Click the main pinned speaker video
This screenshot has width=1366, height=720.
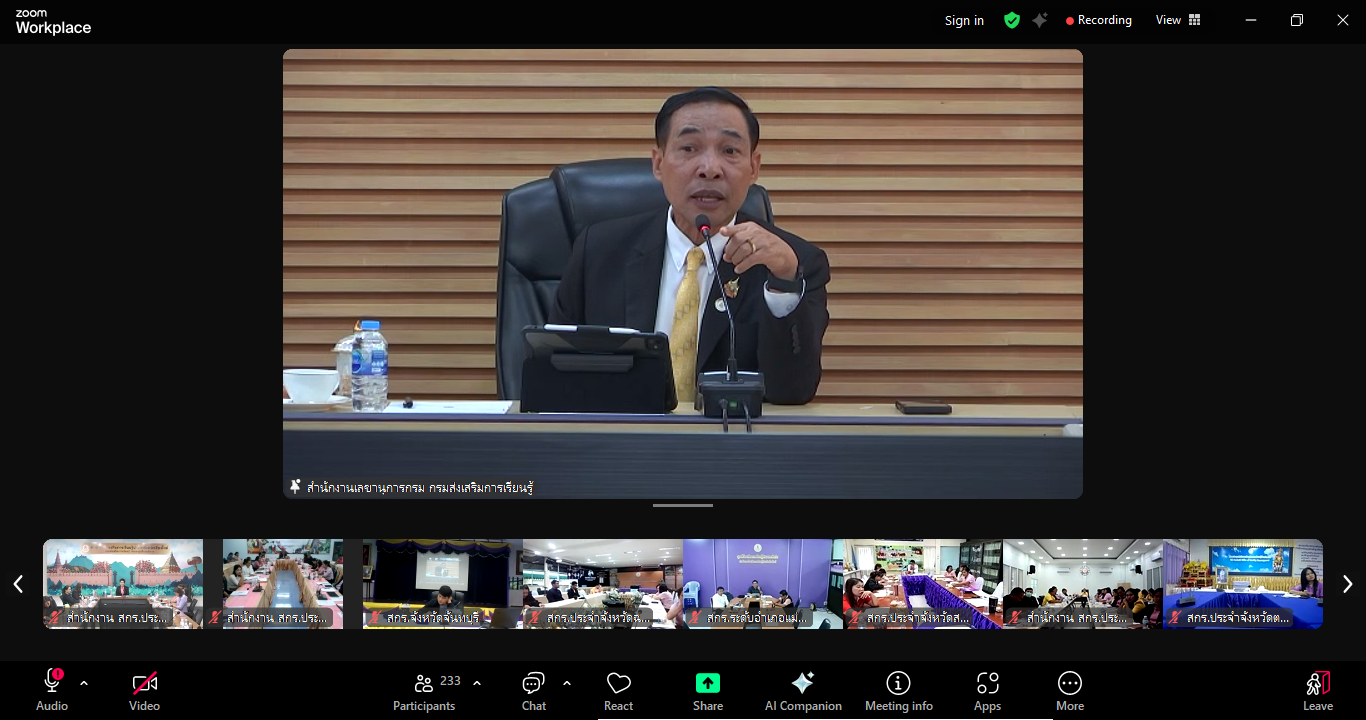683,274
